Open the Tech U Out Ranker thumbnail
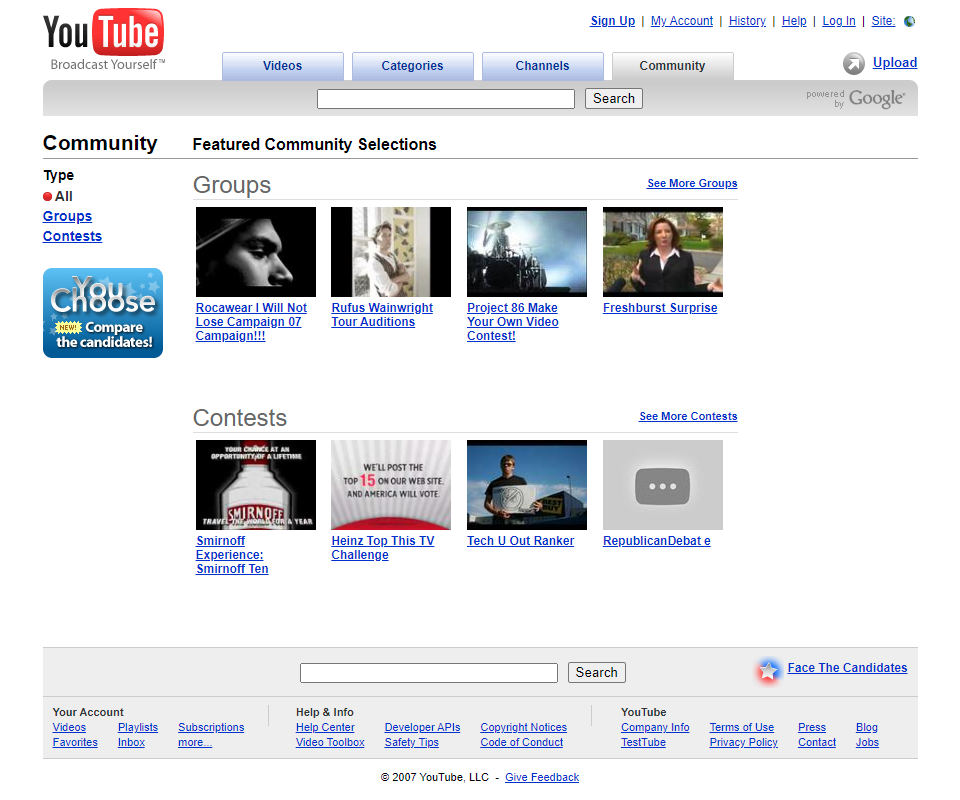The width and height of the screenshot is (960, 800). coord(527,485)
